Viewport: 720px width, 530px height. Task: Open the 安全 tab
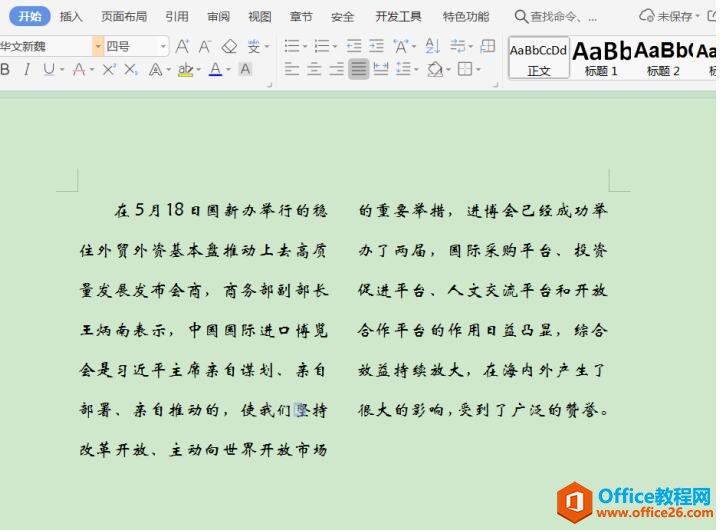(343, 17)
